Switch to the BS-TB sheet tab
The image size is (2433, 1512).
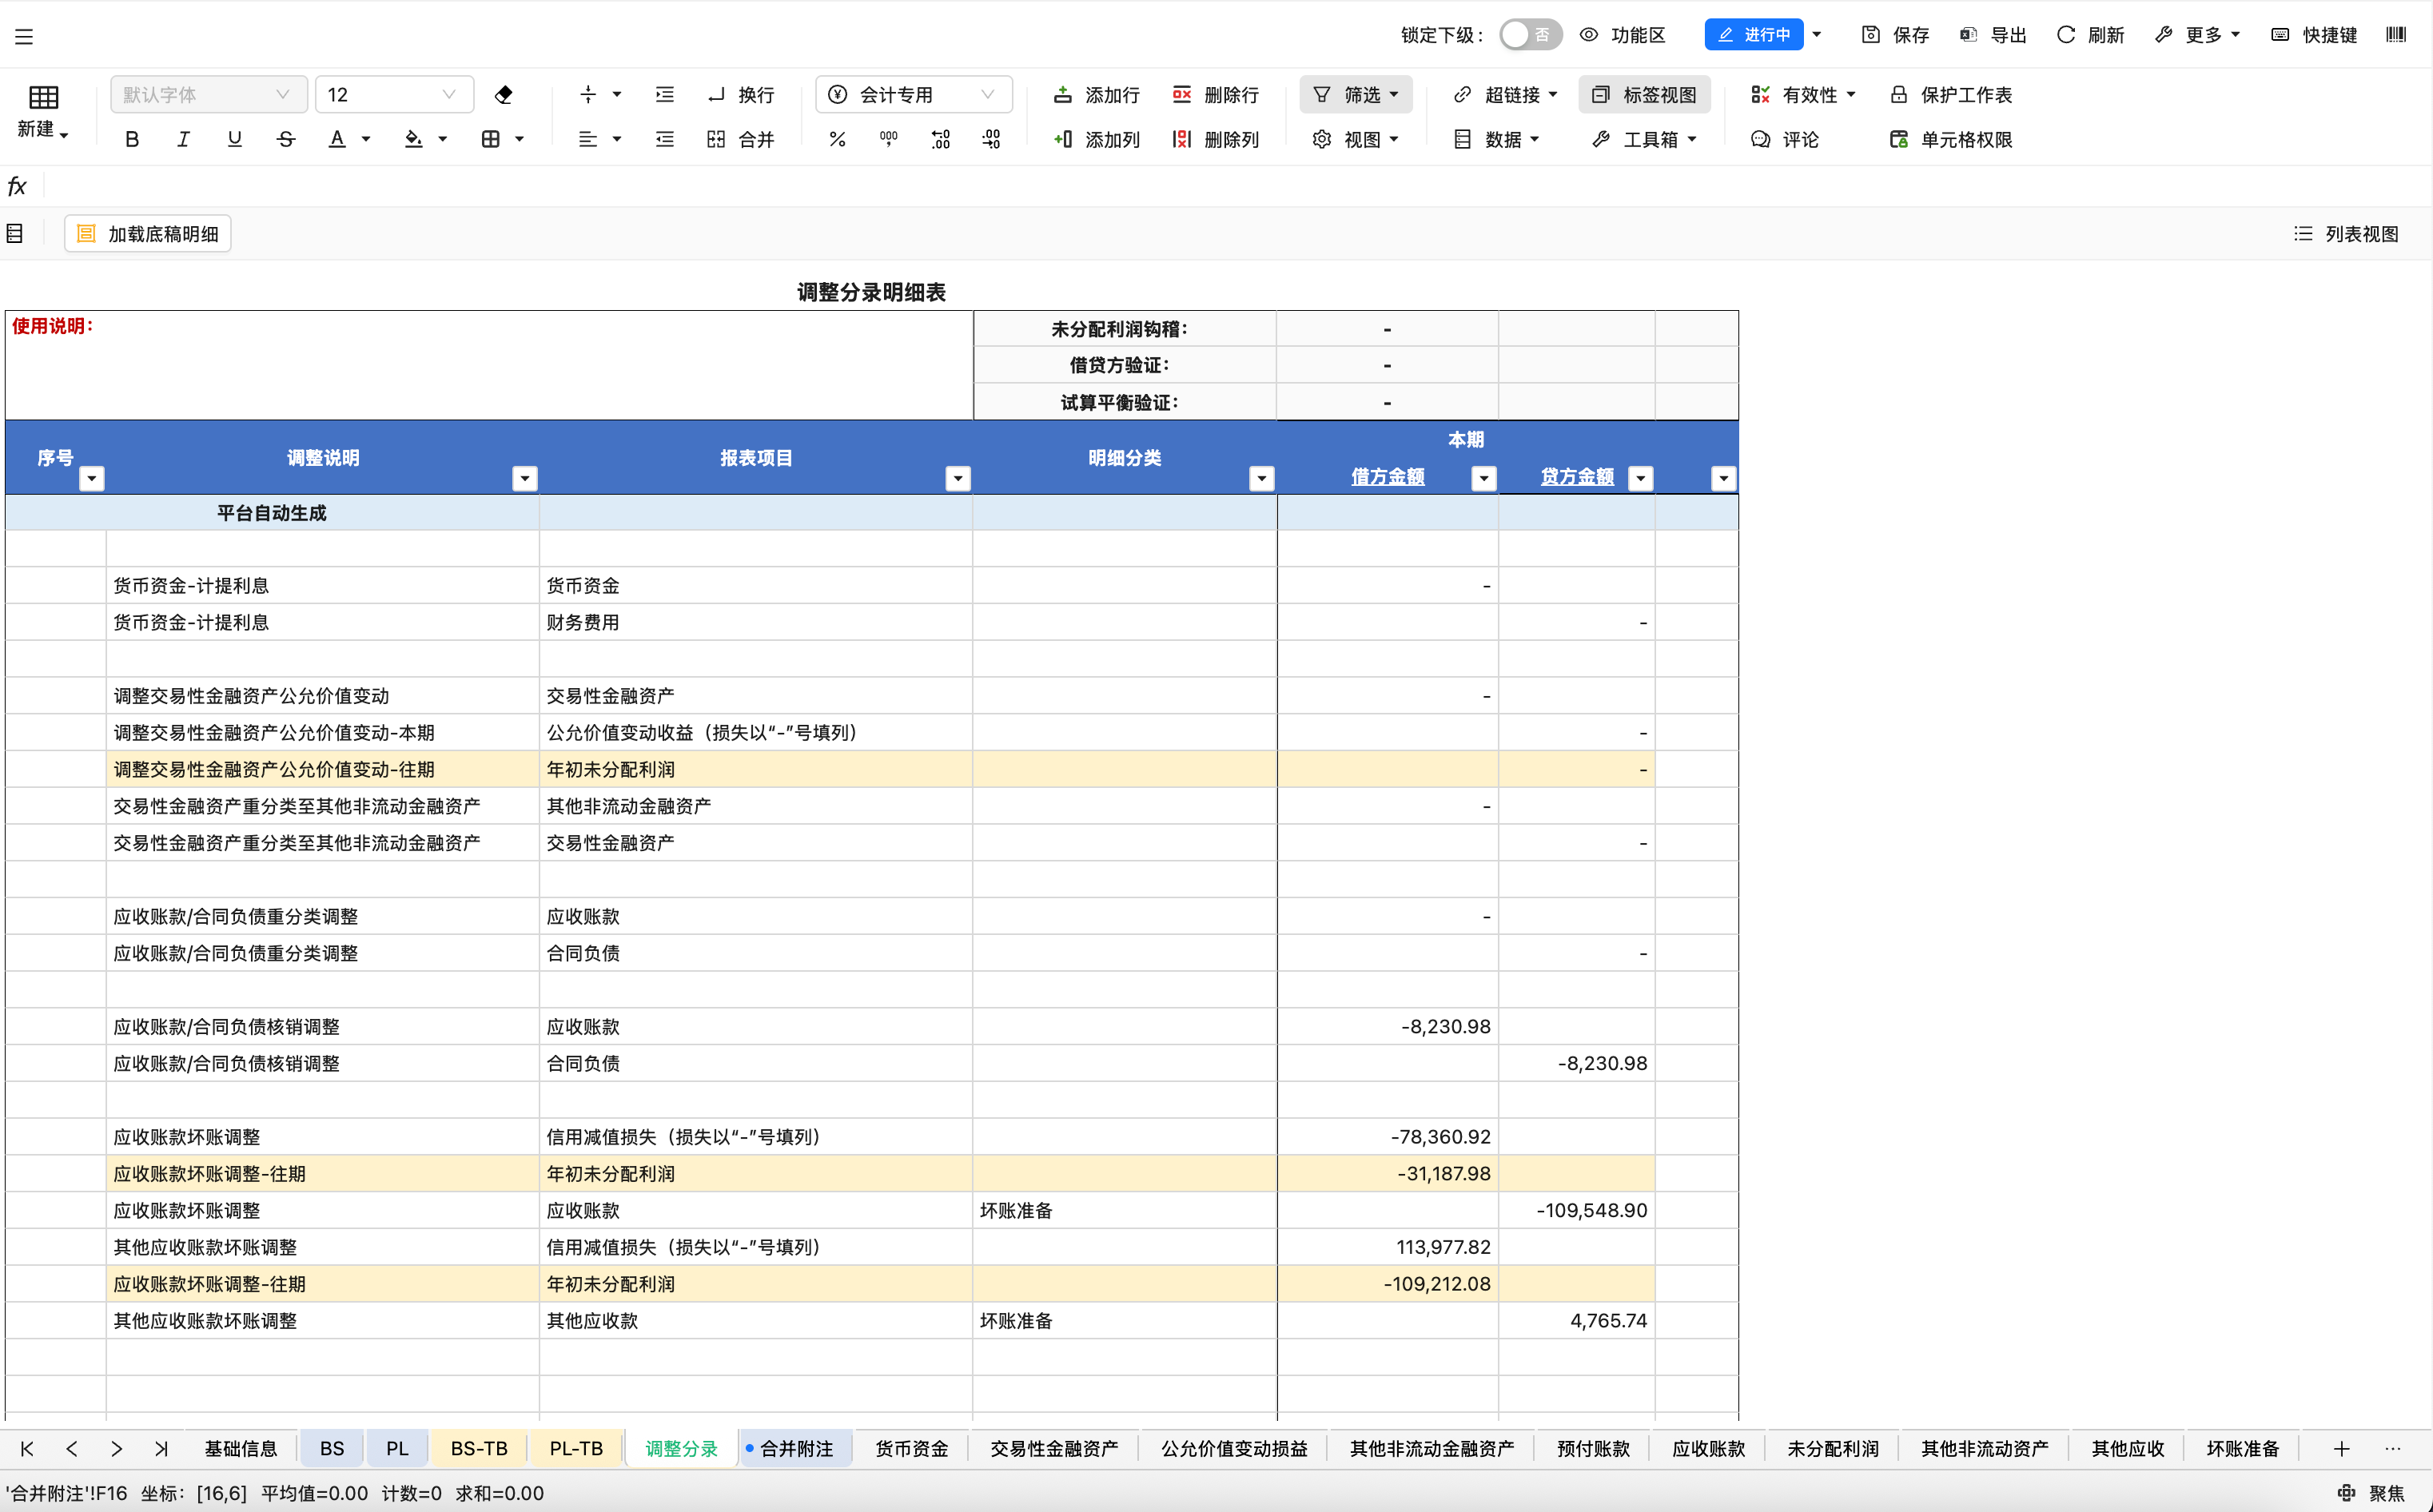pos(479,1448)
